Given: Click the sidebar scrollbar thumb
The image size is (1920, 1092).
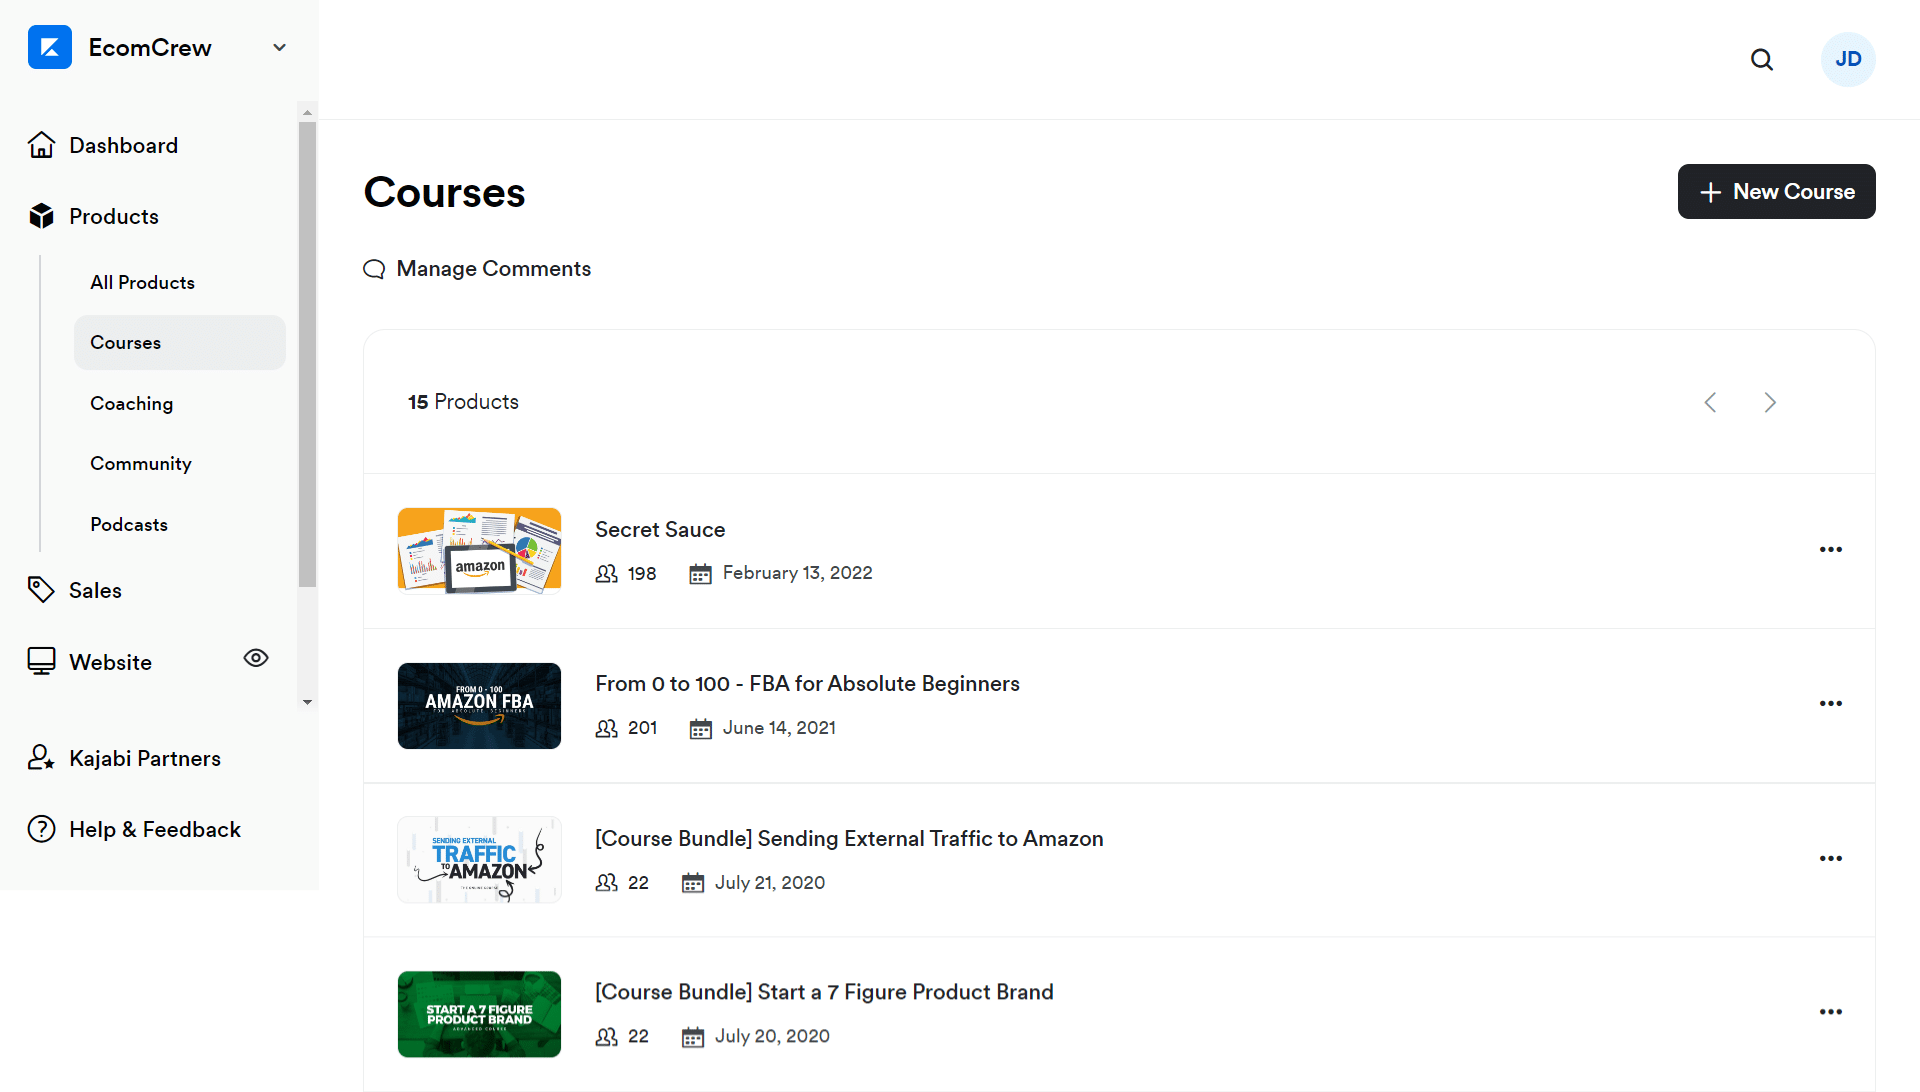Looking at the screenshot, I should [307, 355].
